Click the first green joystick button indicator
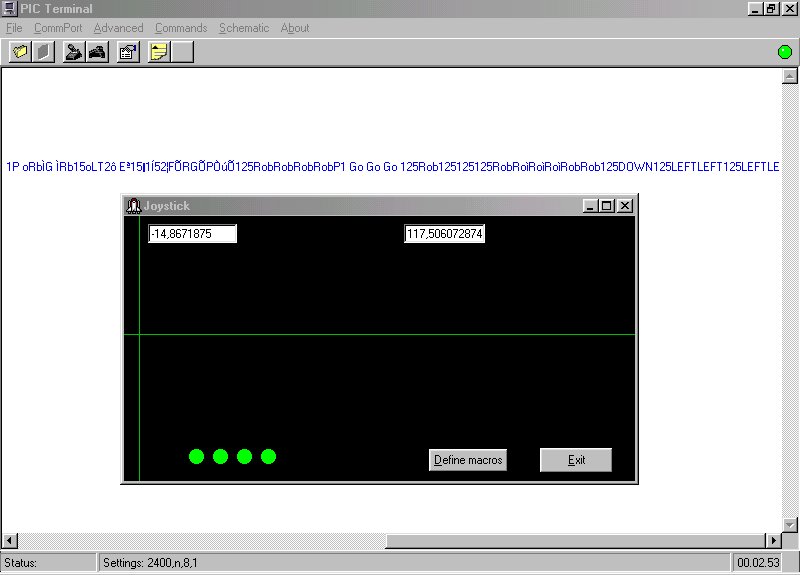Screen dimensions: 800x575 click(196, 457)
